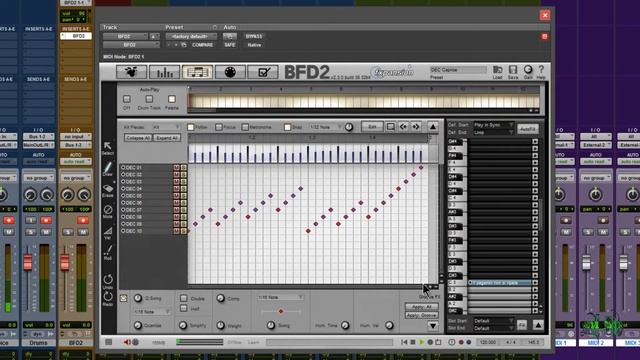Image resolution: width=640 pixels, height=360 pixels.
Task: Click the red speaker audition icon
Action: coord(127,342)
